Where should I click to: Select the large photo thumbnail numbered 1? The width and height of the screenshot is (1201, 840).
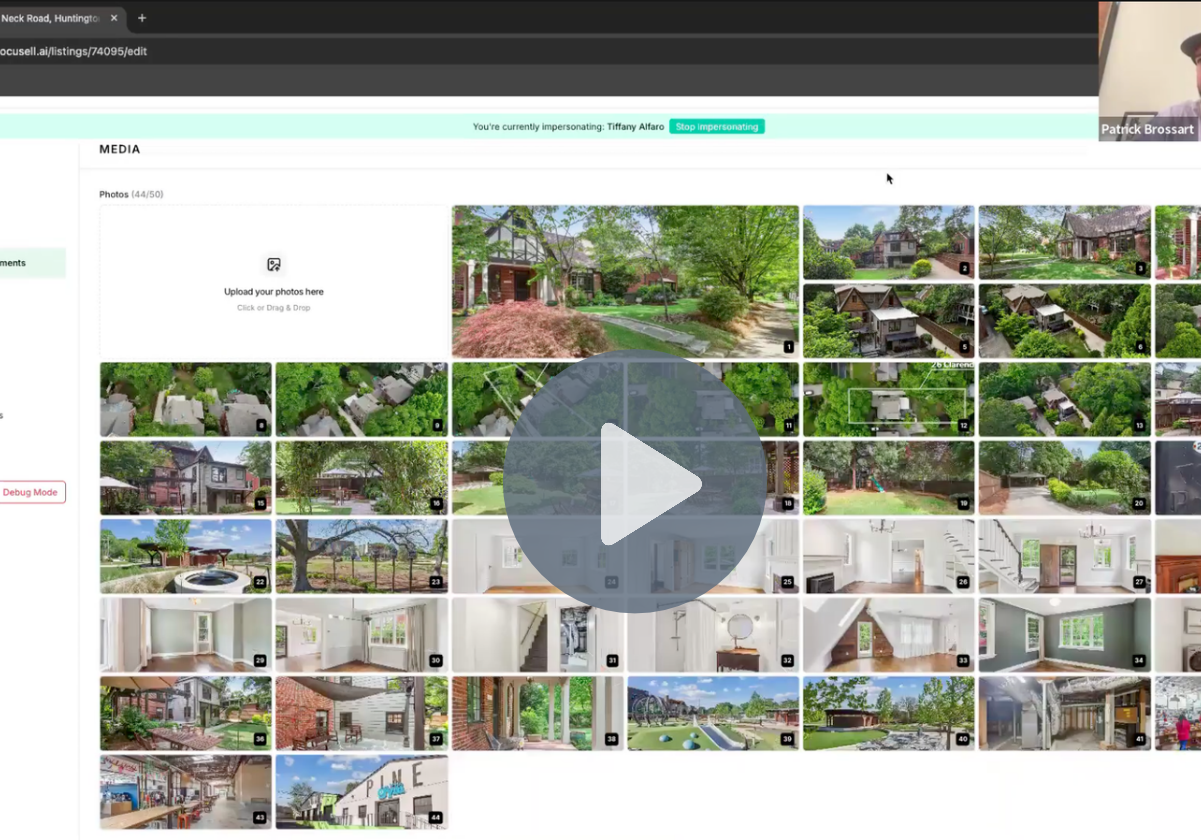coord(625,282)
